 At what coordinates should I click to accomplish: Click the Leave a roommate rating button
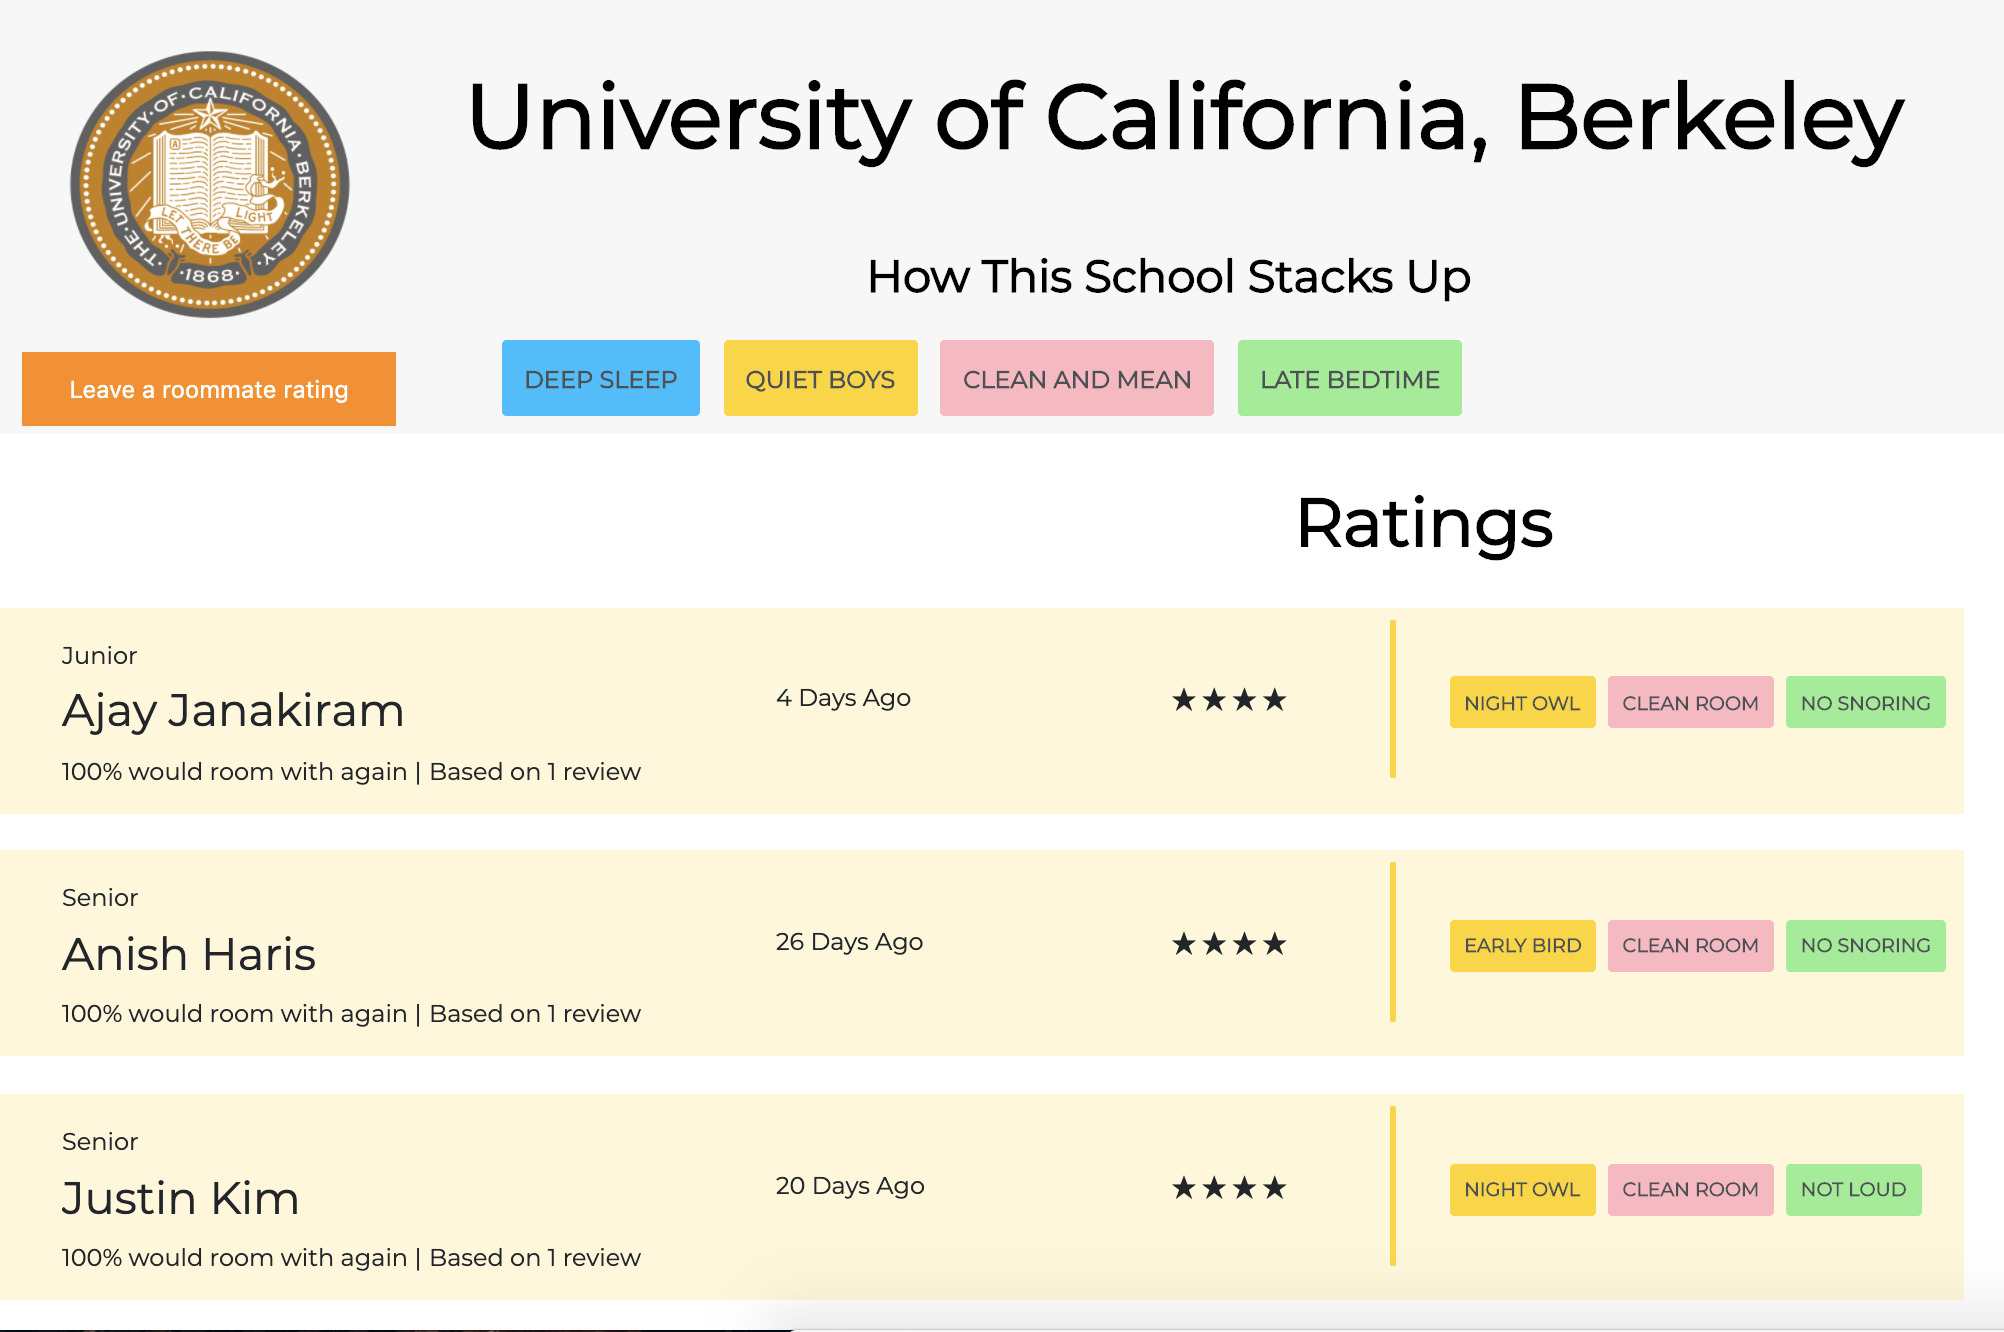[x=209, y=389]
